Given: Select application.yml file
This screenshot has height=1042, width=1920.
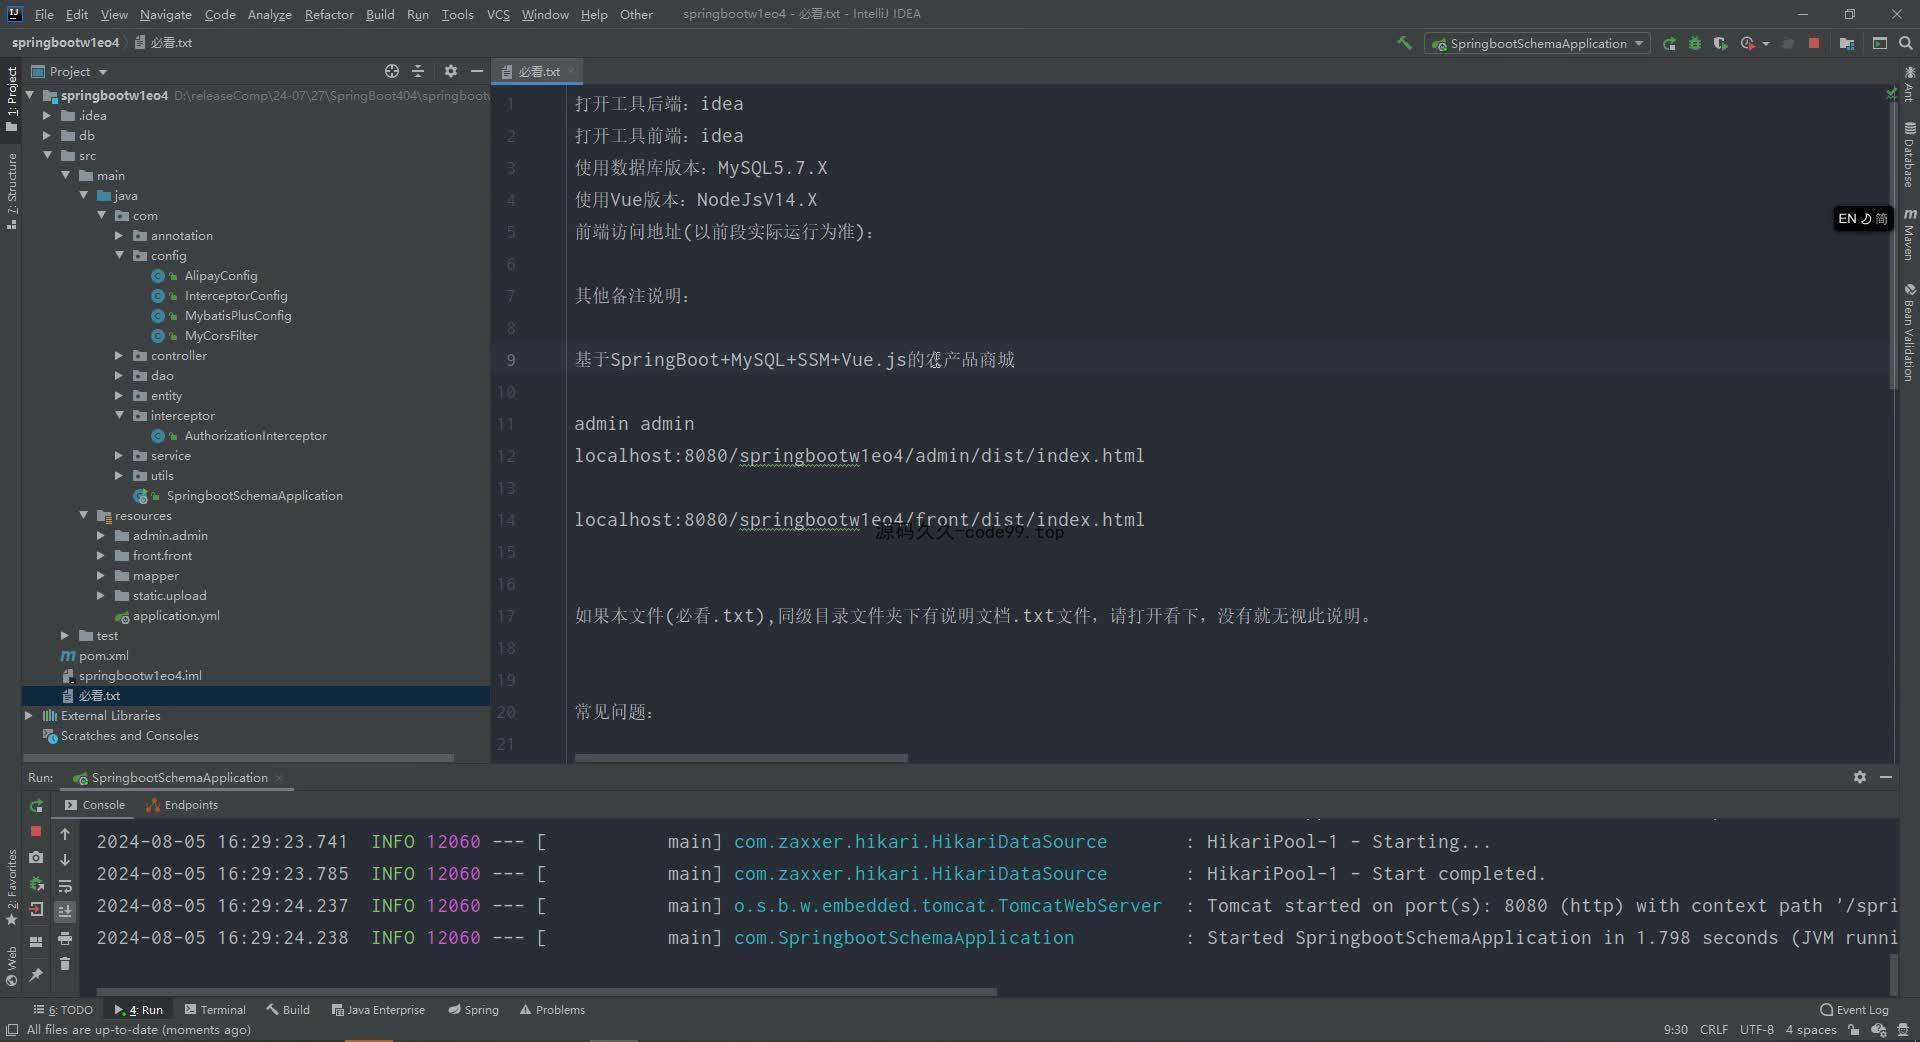Looking at the screenshot, I should click(x=175, y=615).
